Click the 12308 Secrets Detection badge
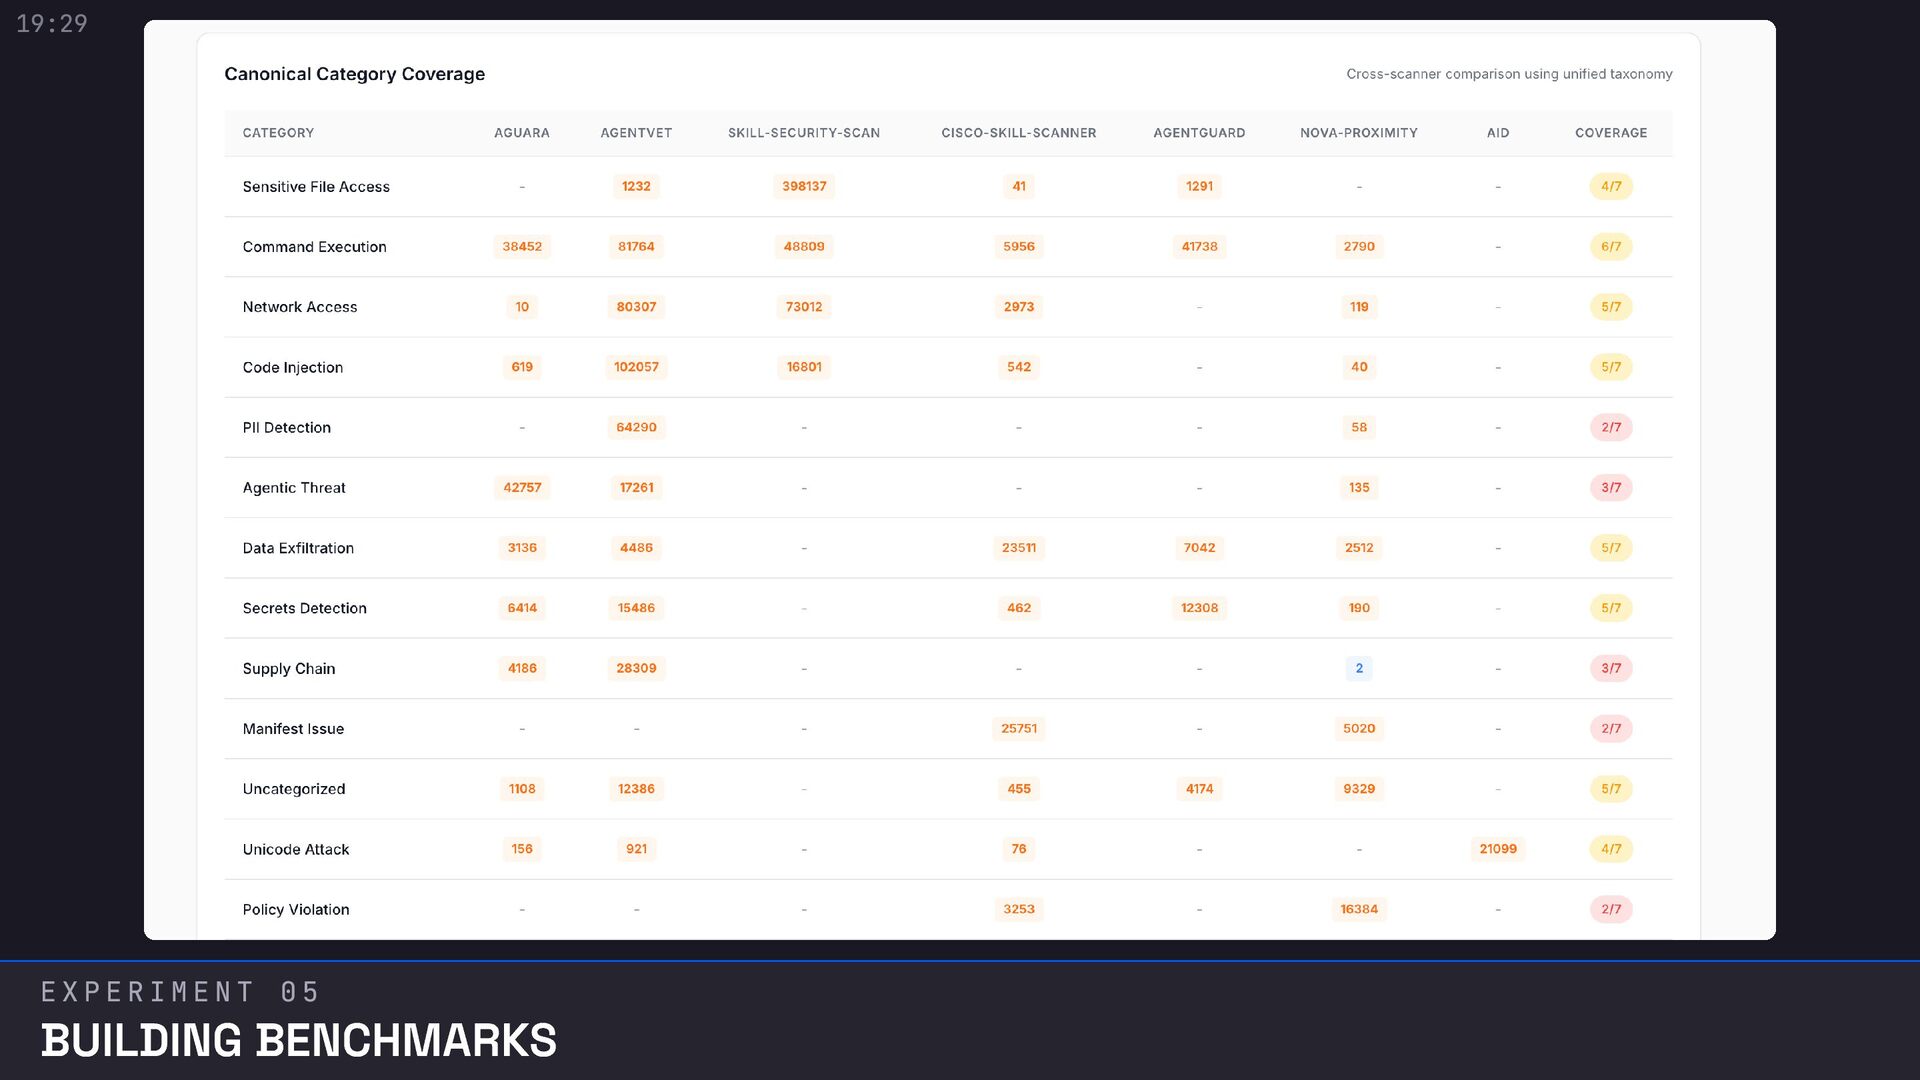Viewport: 1920px width, 1080px height. coord(1199,608)
